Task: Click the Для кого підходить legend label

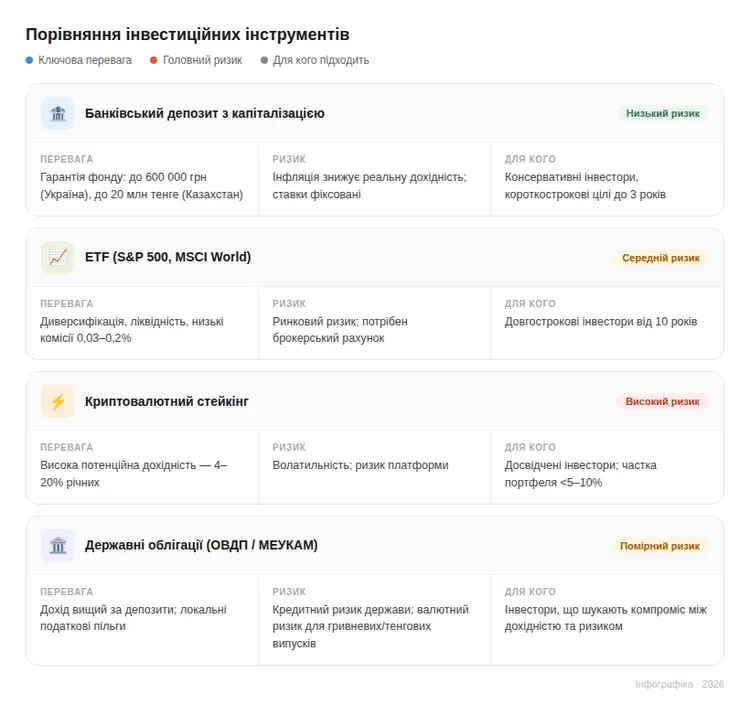Action: [x=321, y=60]
